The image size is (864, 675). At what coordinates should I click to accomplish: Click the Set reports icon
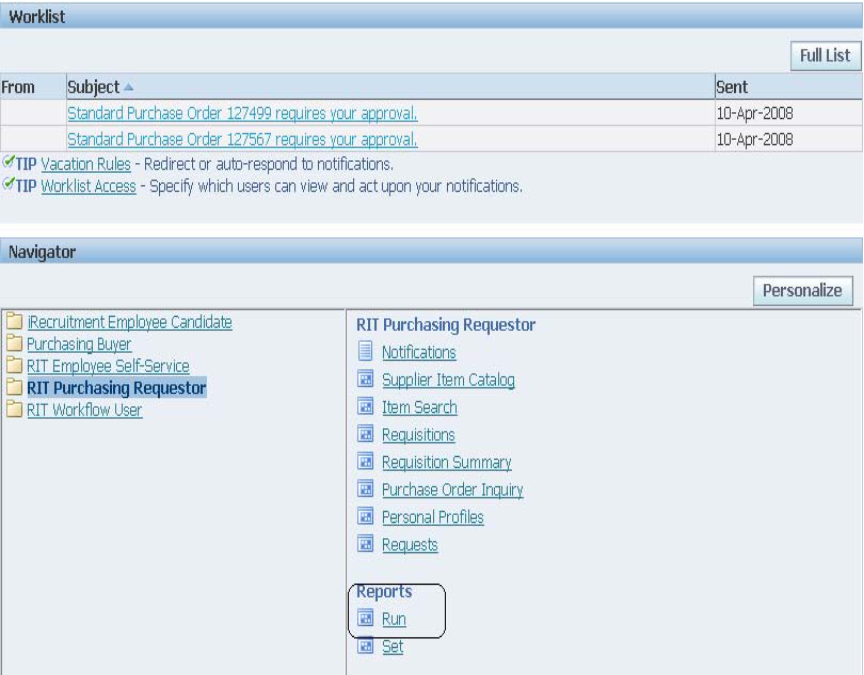(365, 647)
